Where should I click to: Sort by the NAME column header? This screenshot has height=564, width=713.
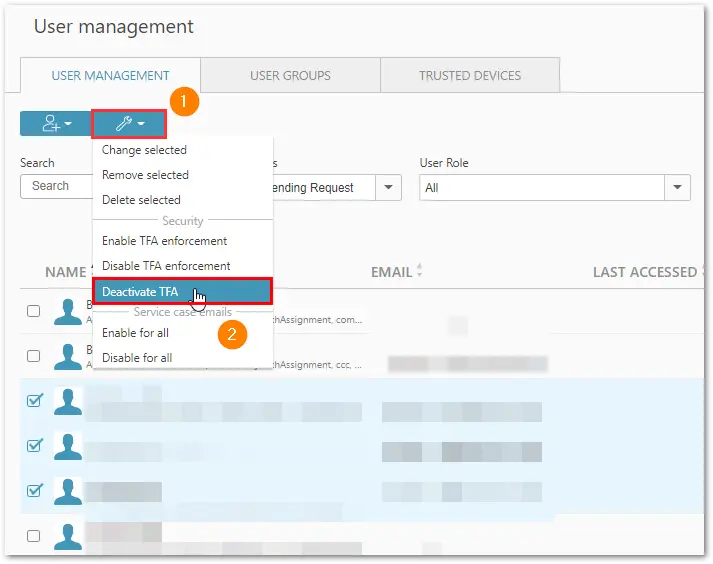(66, 272)
